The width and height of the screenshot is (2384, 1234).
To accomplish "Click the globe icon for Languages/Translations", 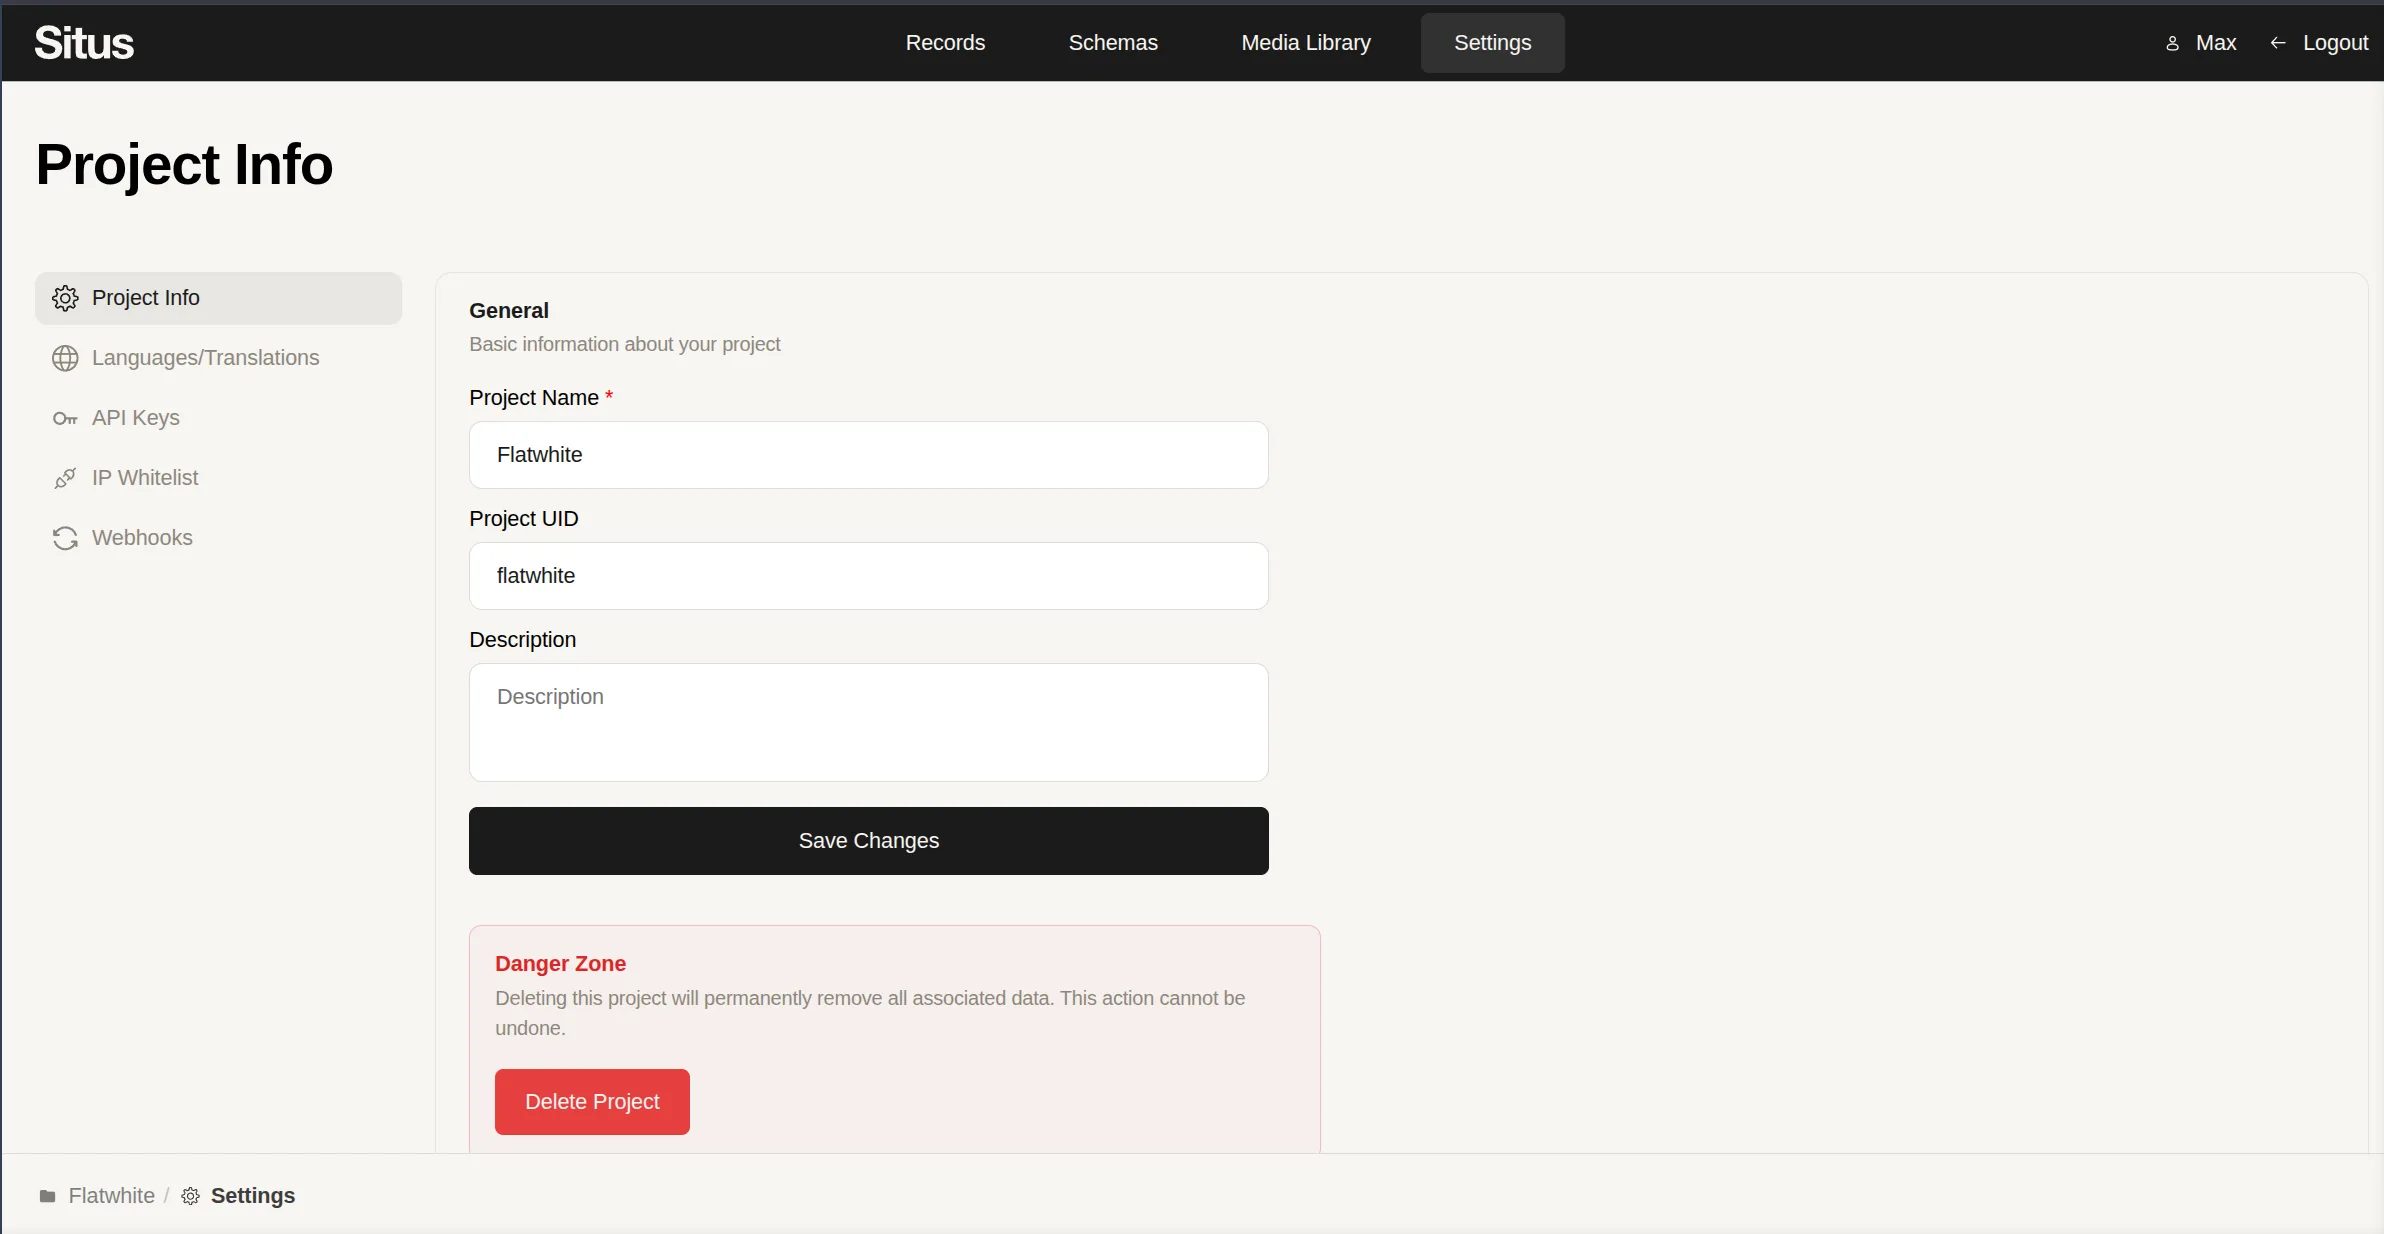I will pos(65,358).
